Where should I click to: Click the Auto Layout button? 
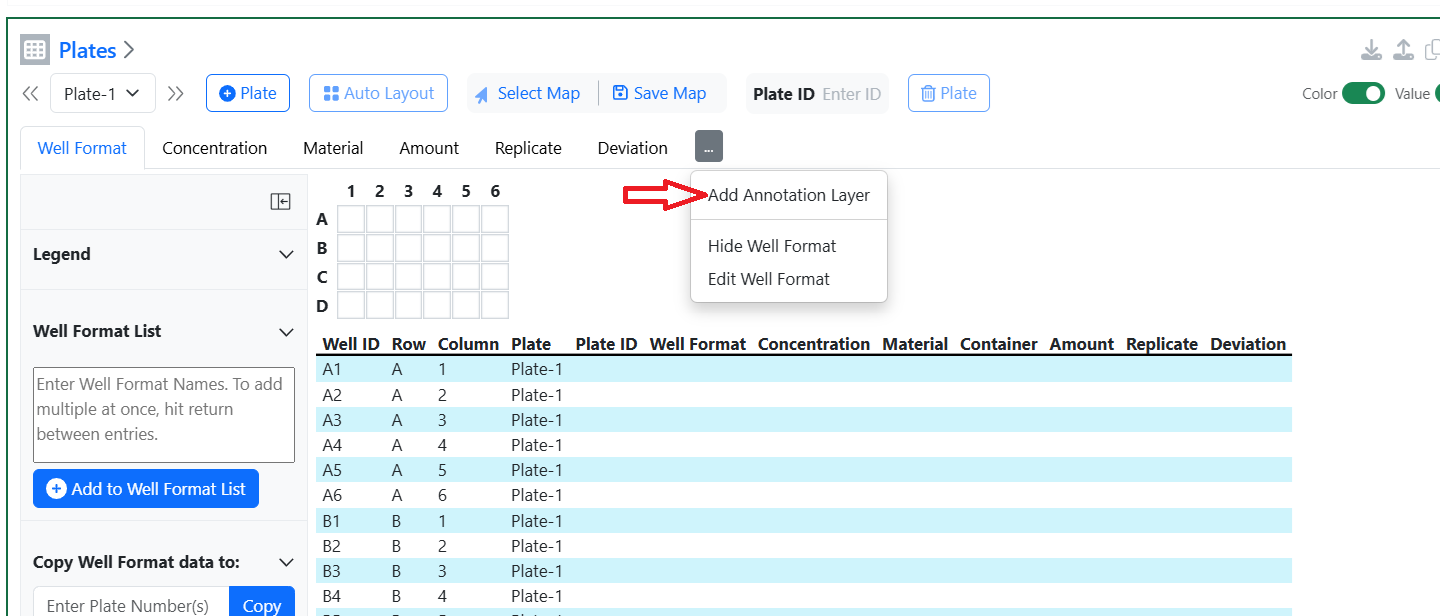point(378,93)
